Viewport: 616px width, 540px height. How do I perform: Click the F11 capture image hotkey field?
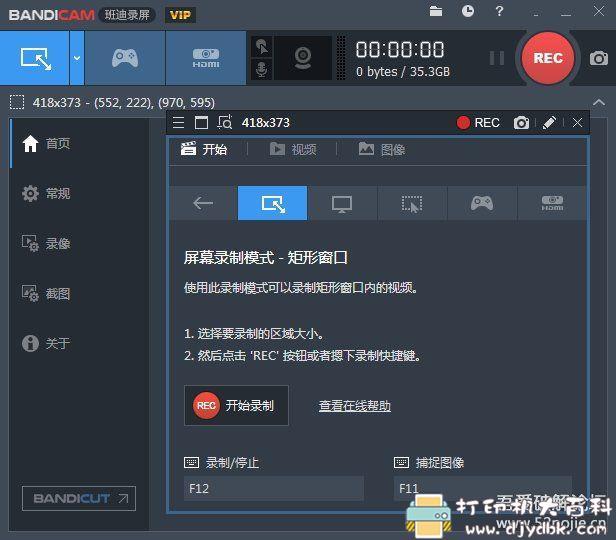tap(483, 489)
